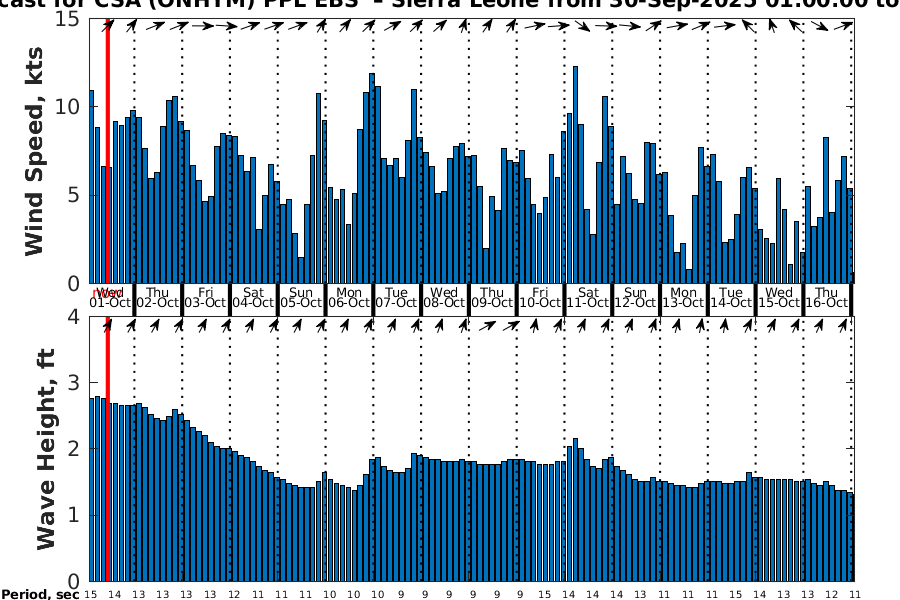
Task: Click the 'Wind Speed, kts' axis label
Action: [35, 150]
